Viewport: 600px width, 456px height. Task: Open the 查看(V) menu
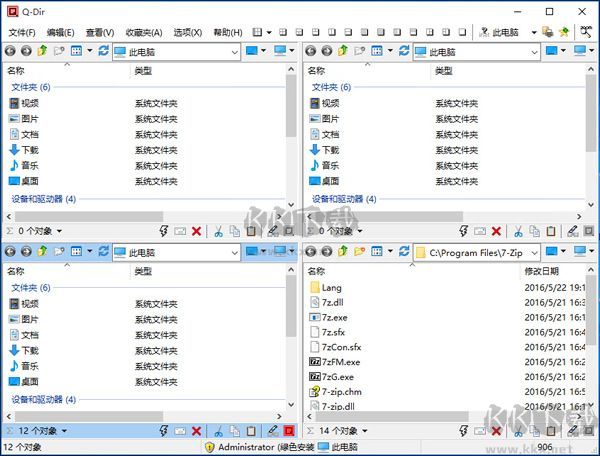100,33
